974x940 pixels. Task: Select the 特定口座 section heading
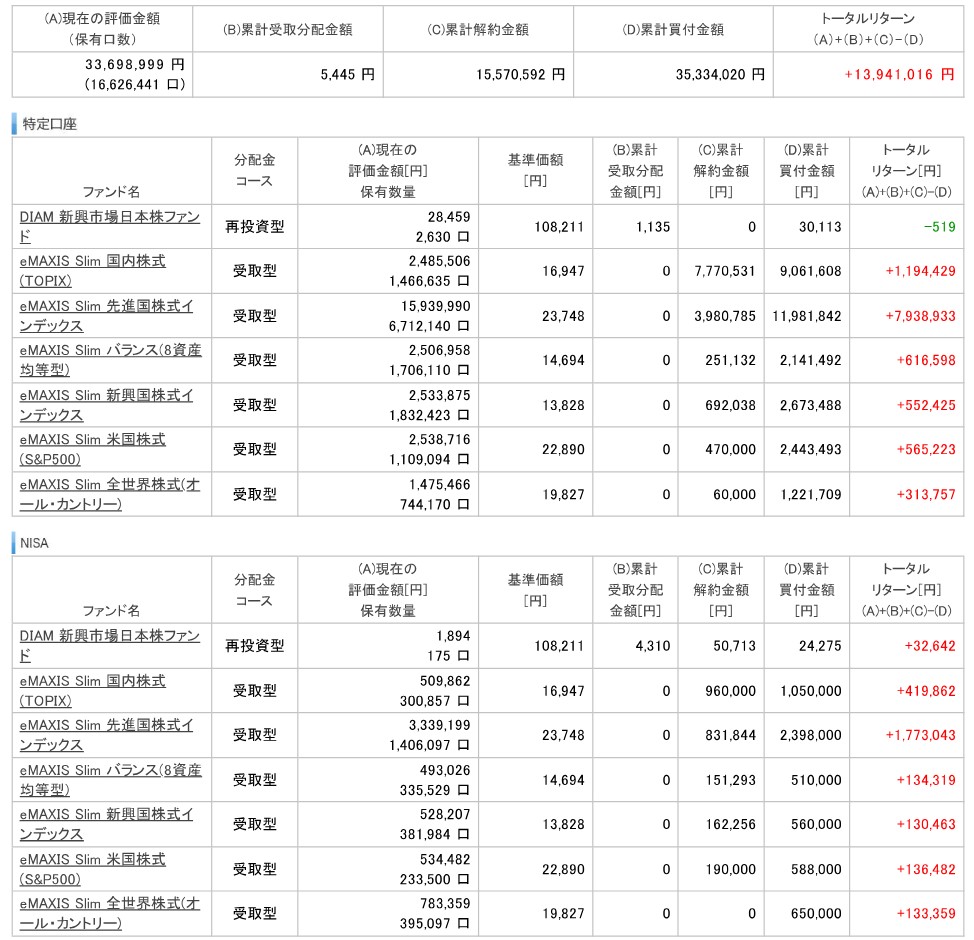point(49,124)
